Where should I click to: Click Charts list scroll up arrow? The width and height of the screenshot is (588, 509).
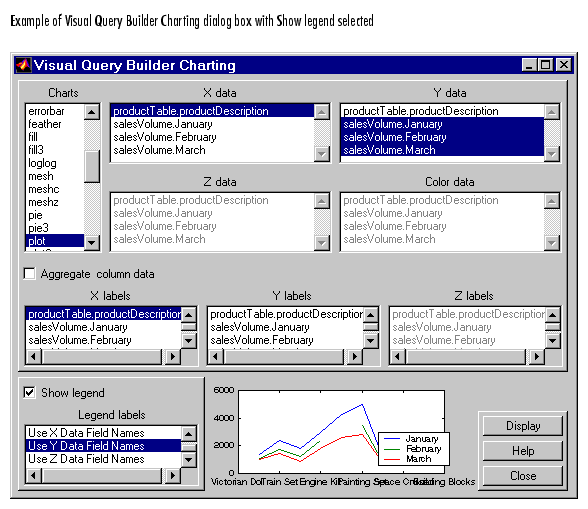tap(92, 112)
